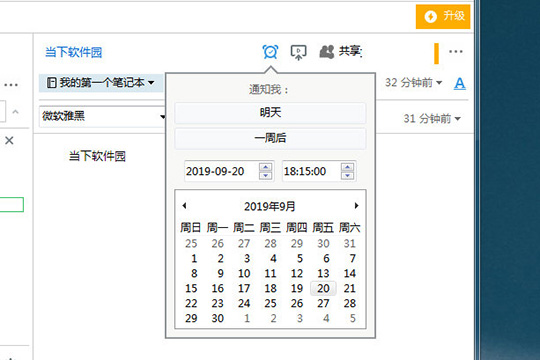Click the orange 升级 upgrade button
Screen dimensions: 540x360
[443, 17]
